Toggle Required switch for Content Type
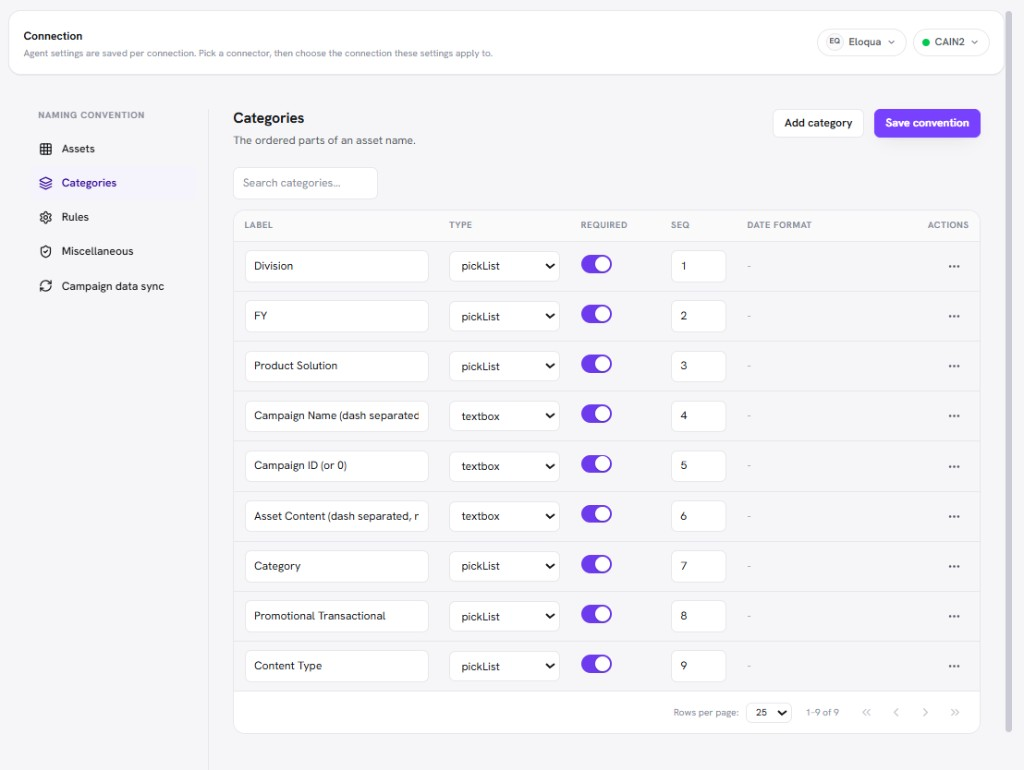 coord(596,664)
